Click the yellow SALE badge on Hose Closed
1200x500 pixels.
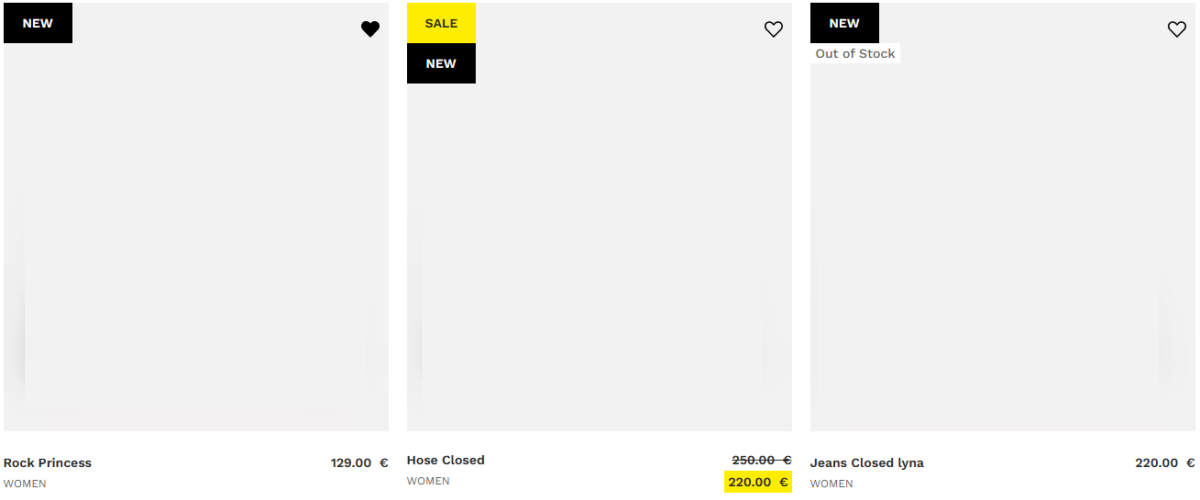(441, 23)
